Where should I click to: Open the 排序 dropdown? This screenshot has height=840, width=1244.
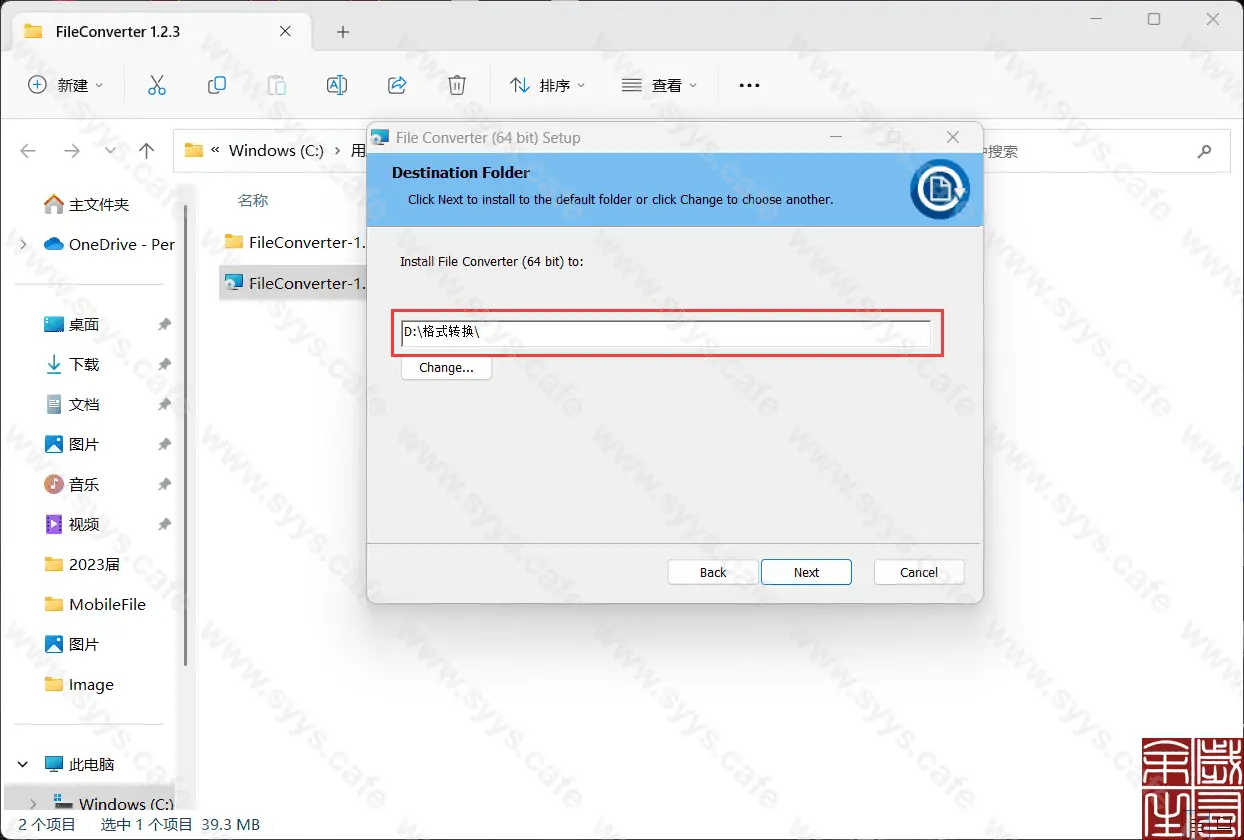coord(547,85)
